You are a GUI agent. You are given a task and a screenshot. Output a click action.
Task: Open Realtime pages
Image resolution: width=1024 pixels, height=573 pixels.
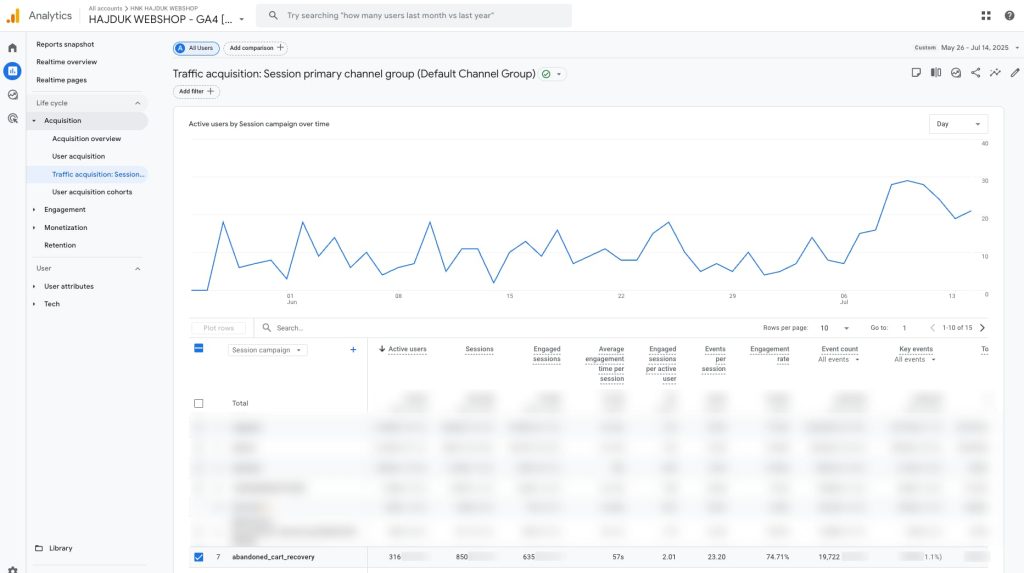pos(61,80)
